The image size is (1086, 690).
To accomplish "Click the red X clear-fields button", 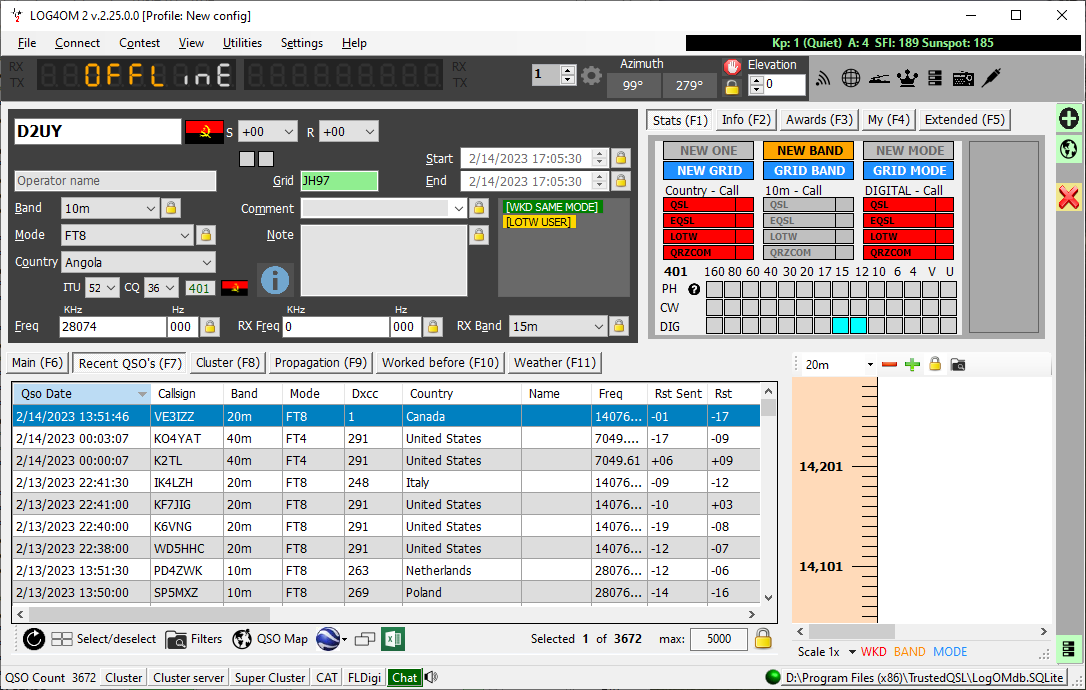I will (x=1069, y=197).
